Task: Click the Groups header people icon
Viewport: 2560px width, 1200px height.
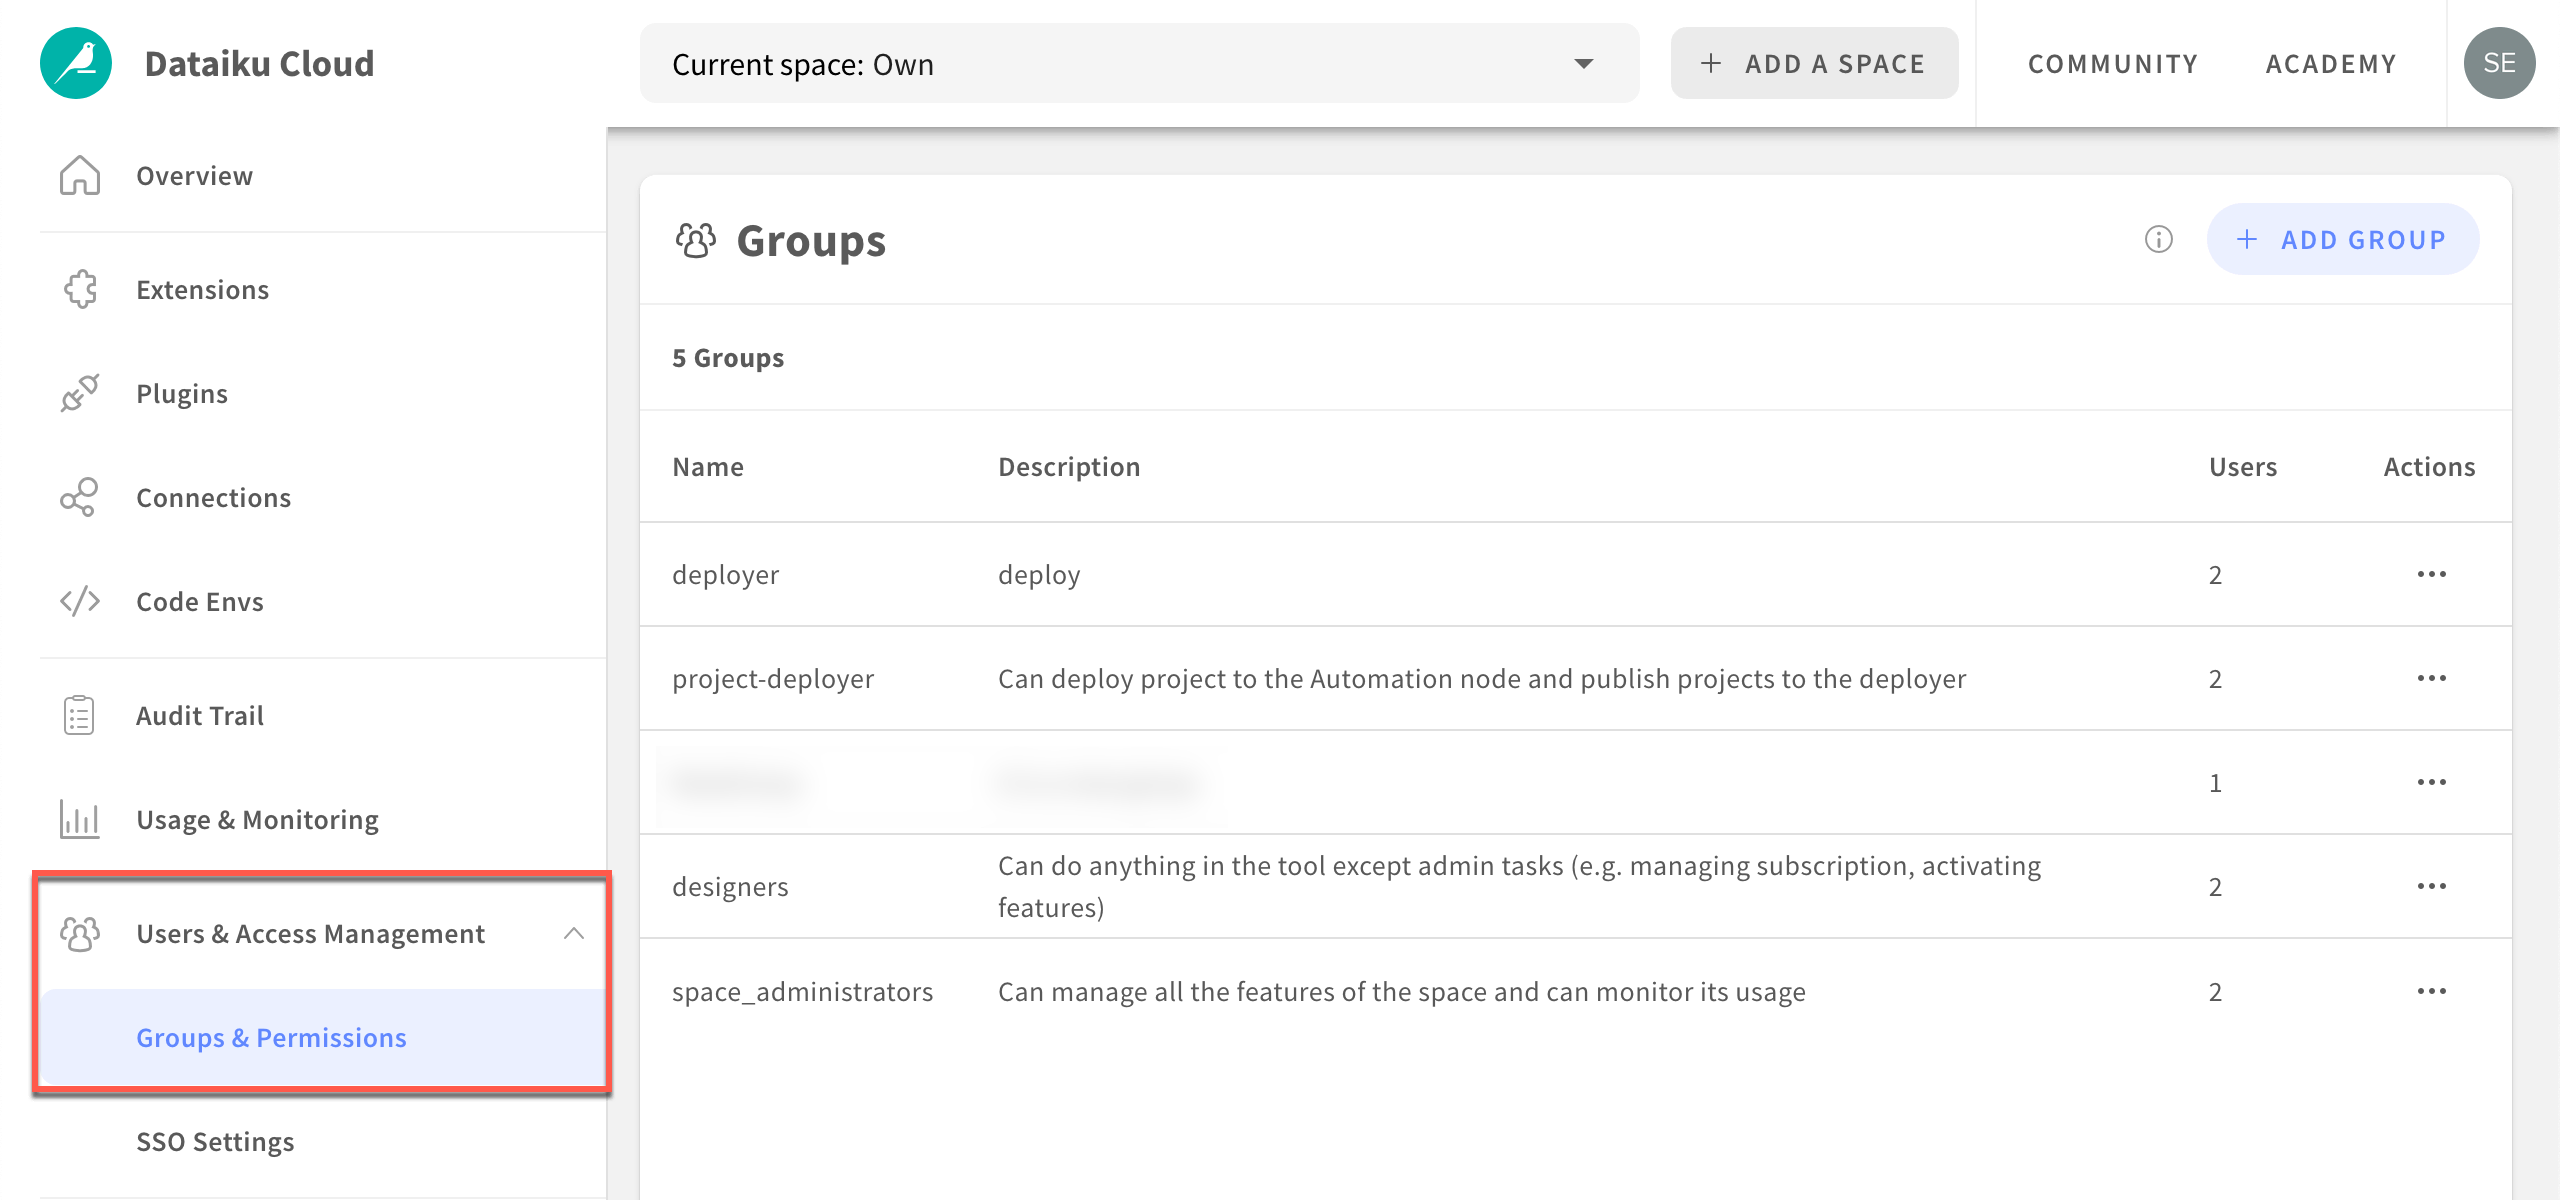Action: click(697, 239)
